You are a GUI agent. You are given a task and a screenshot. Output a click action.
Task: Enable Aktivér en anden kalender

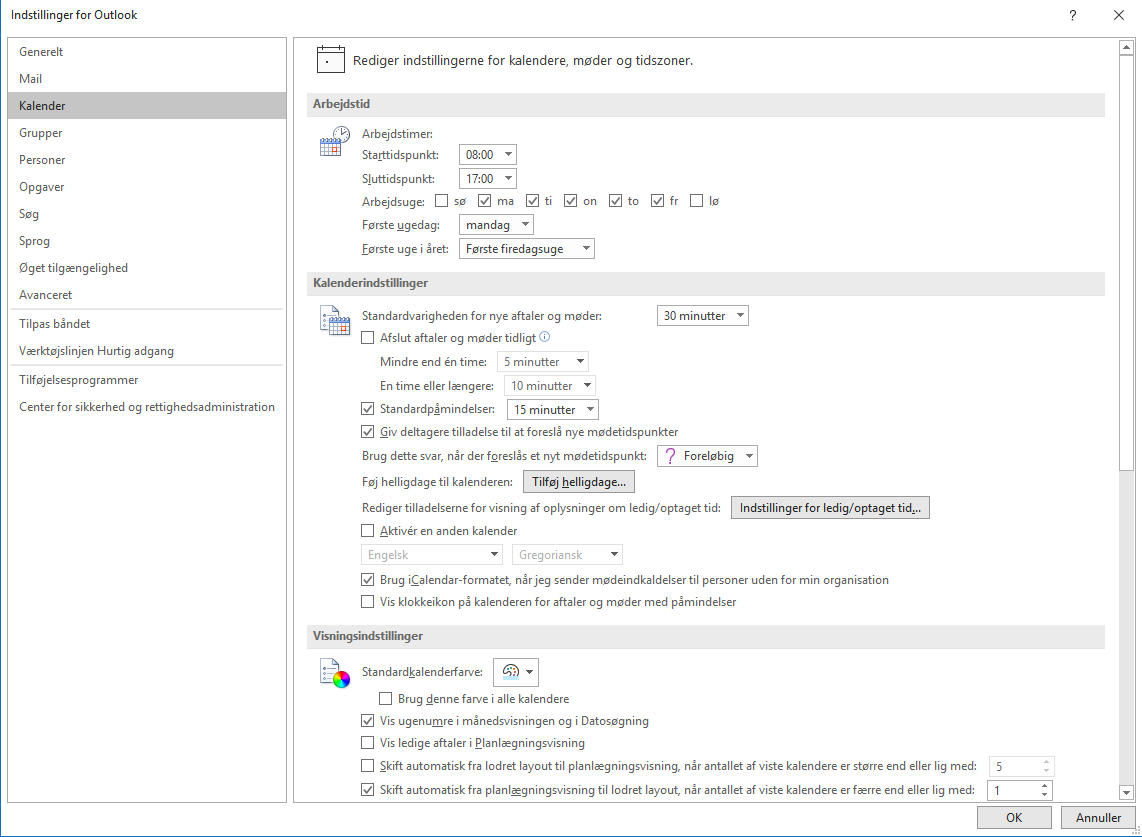pyautogui.click(x=368, y=530)
